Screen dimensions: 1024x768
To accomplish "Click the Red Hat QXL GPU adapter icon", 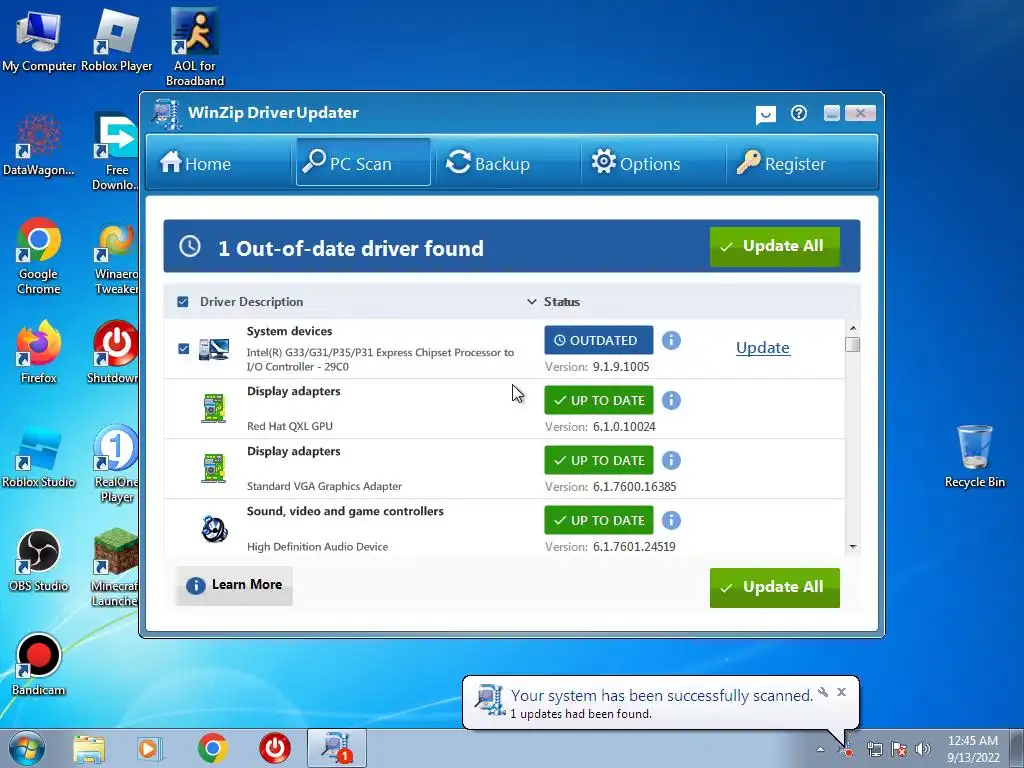I will [x=214, y=409].
